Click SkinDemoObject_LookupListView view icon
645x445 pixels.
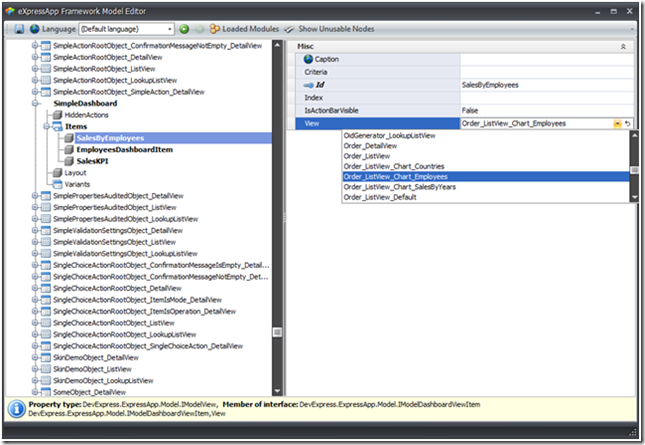(46, 380)
